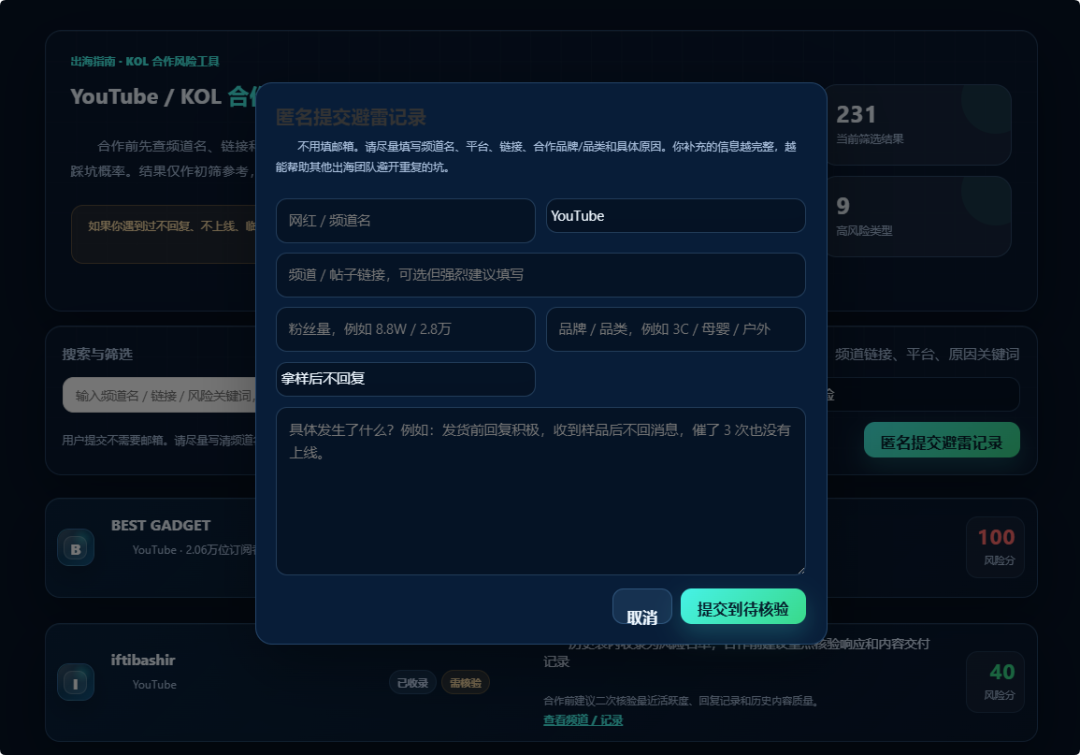1080x755 pixels.
Task: Click the 取消 button in dialog
Action: point(642,608)
